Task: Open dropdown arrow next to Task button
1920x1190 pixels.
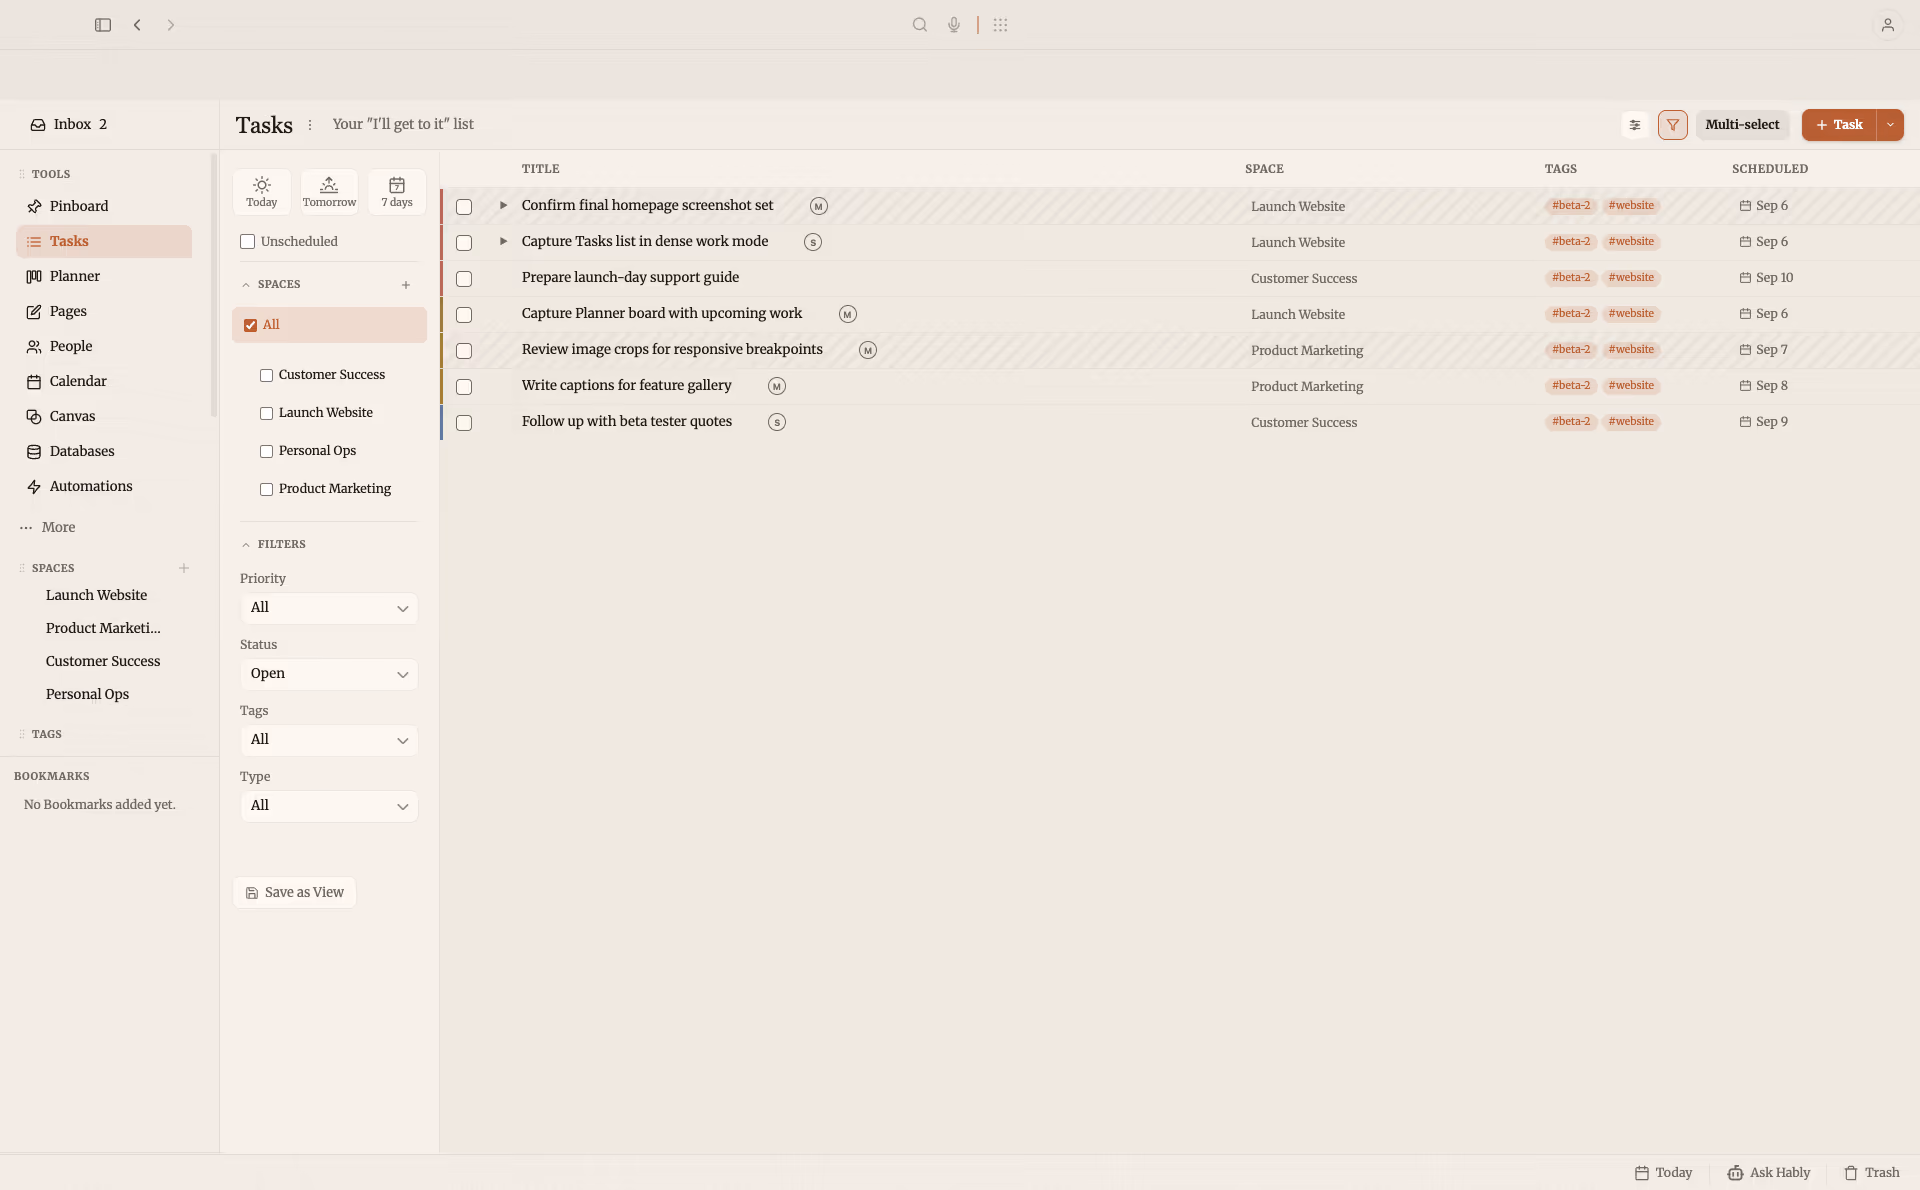Action: (1890, 125)
